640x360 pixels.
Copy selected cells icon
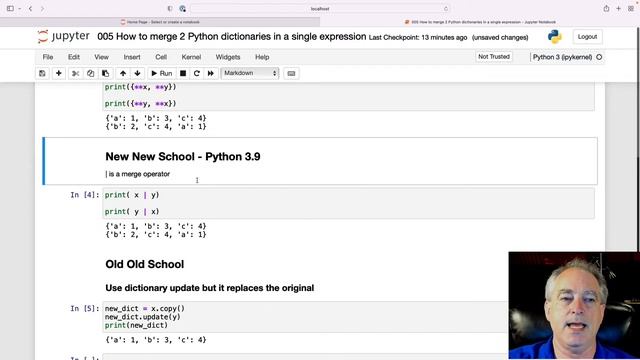coord(90,73)
